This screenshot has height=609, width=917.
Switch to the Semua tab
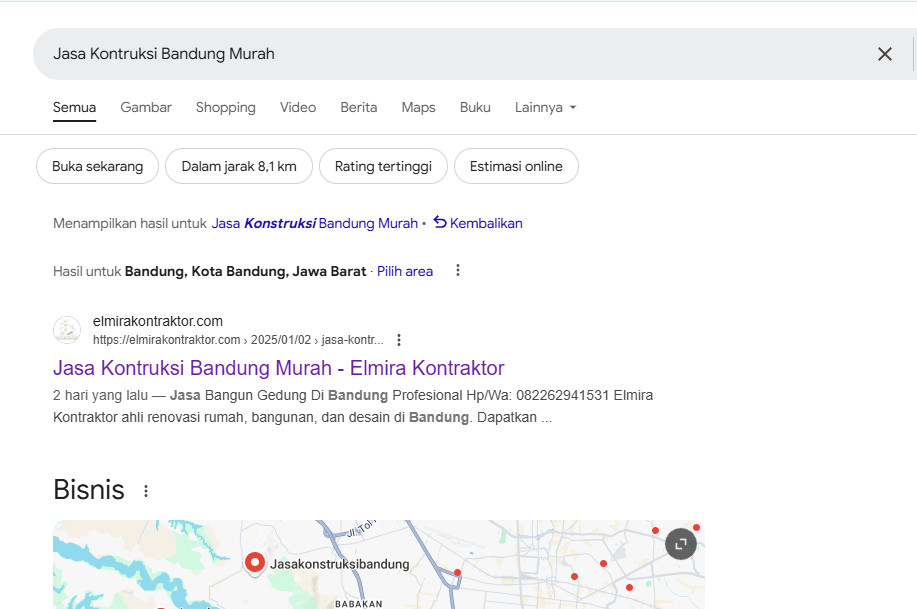pos(74,108)
